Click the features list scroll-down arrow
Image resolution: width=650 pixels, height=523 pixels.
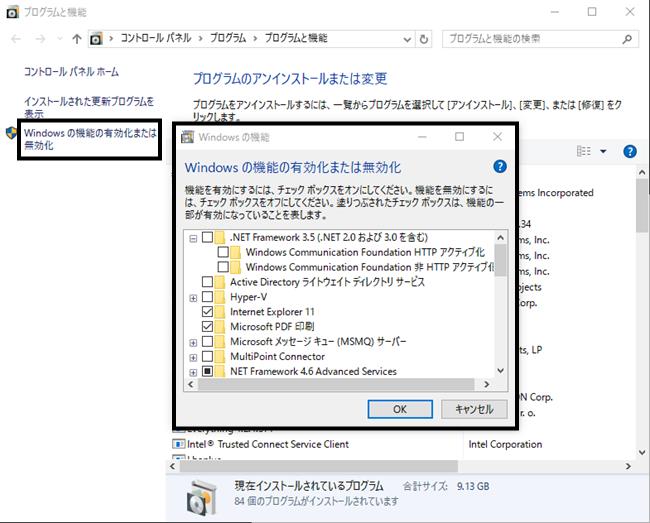pos(500,370)
